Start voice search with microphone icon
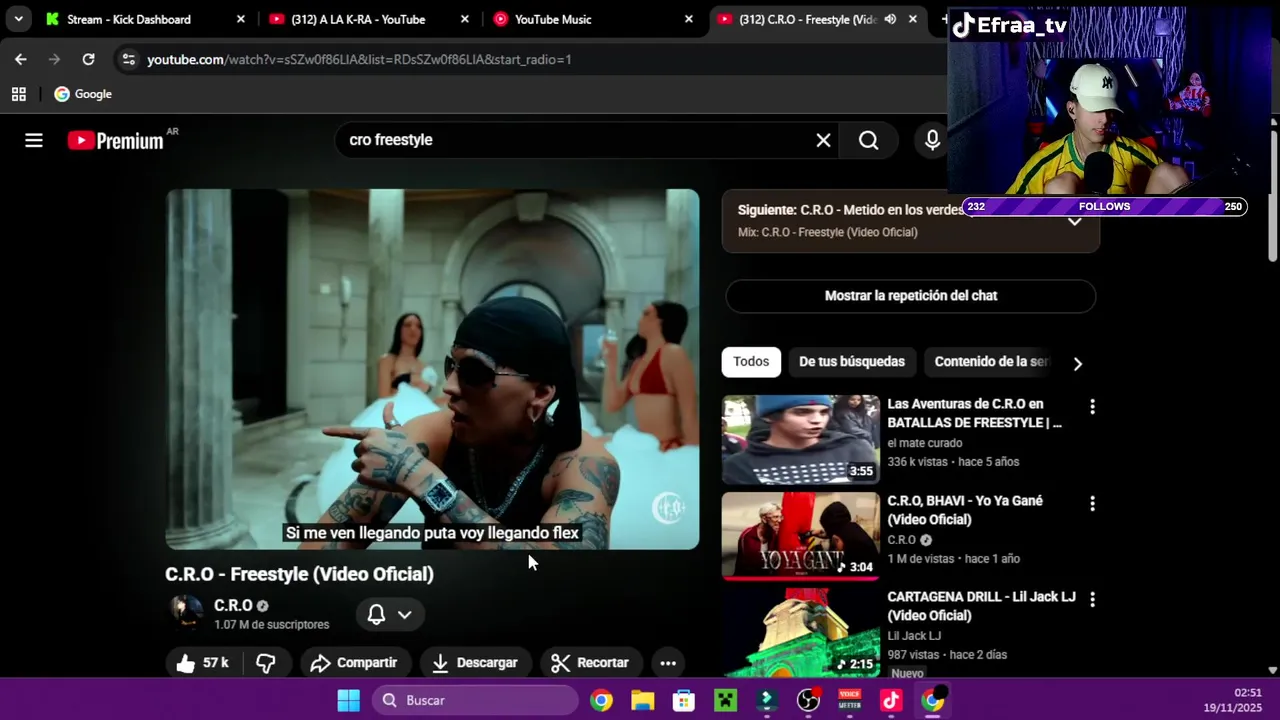Viewport: 1280px width, 720px height. pos(932,140)
